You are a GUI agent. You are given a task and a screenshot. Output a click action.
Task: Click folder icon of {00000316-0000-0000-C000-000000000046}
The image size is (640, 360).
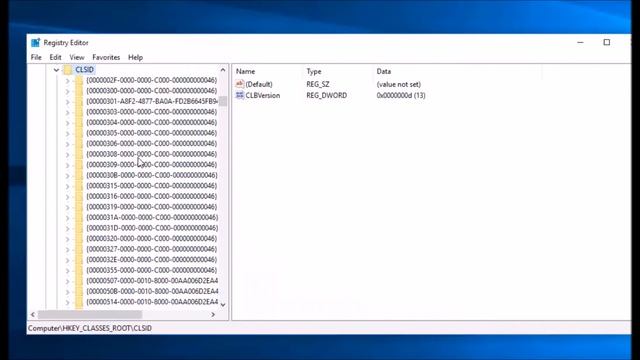(x=79, y=197)
